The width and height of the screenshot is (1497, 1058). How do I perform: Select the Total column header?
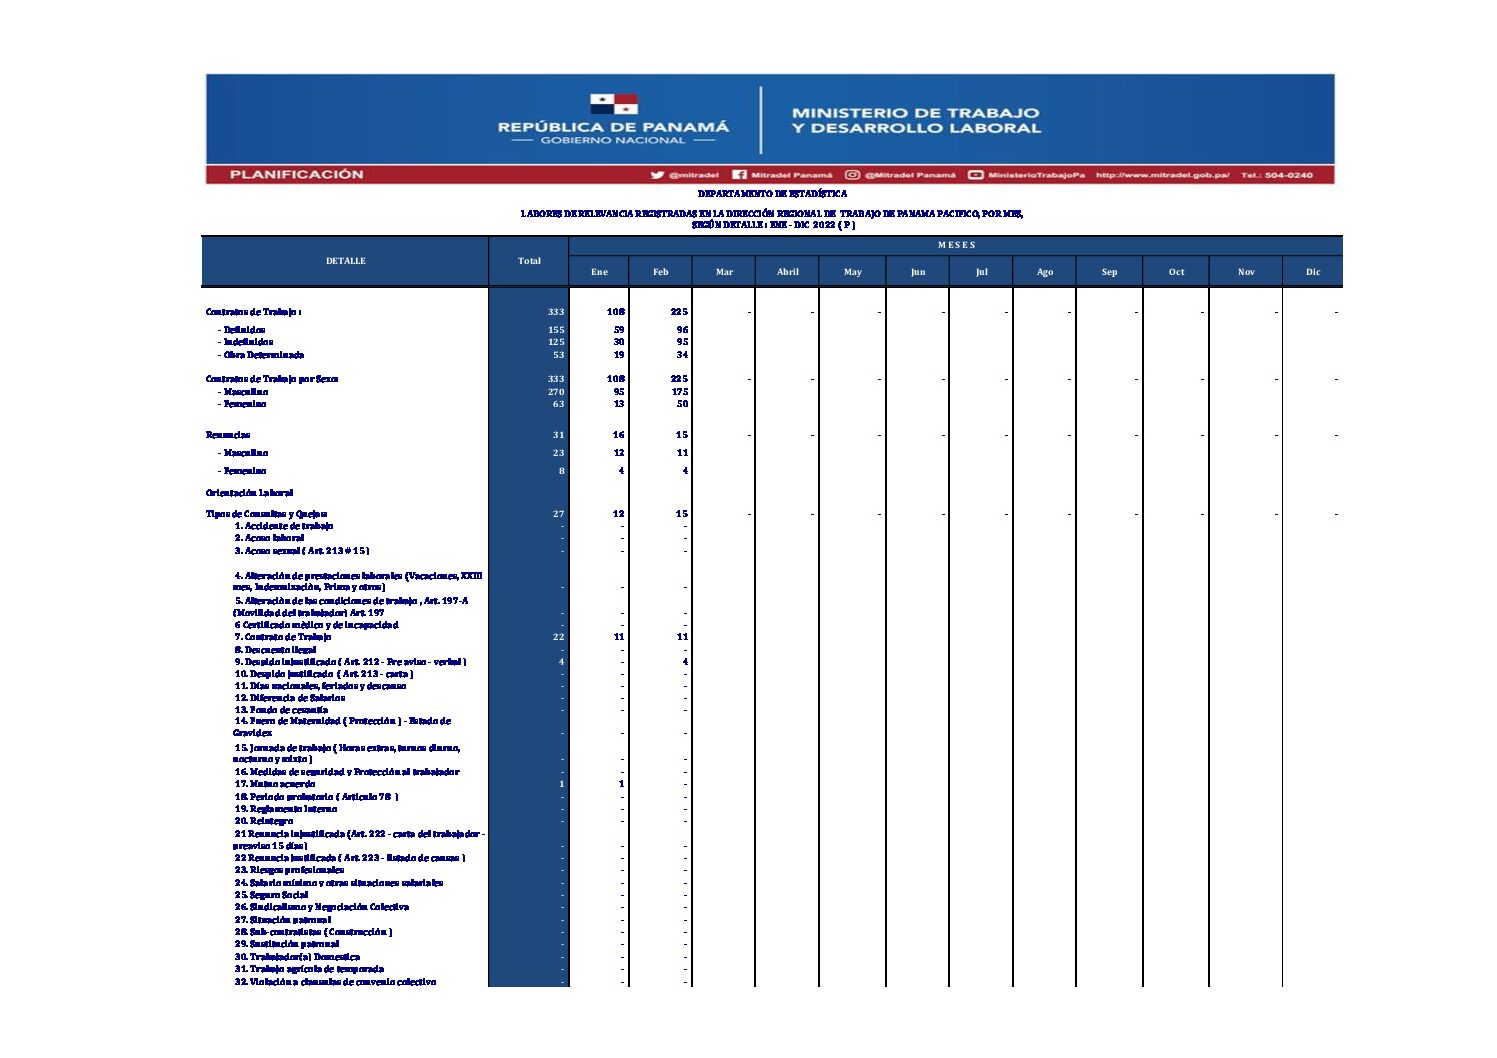point(529,261)
